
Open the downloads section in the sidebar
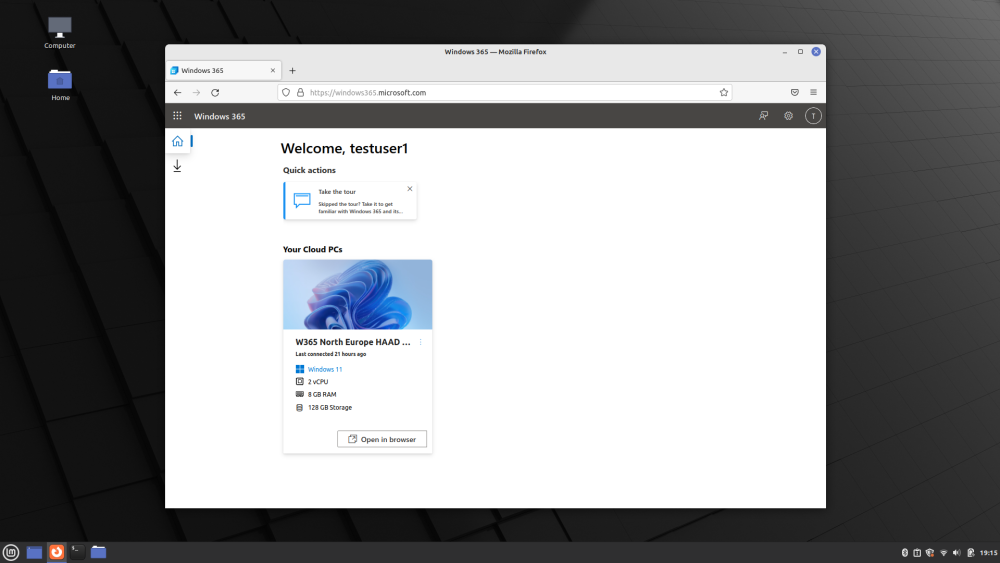click(177, 166)
